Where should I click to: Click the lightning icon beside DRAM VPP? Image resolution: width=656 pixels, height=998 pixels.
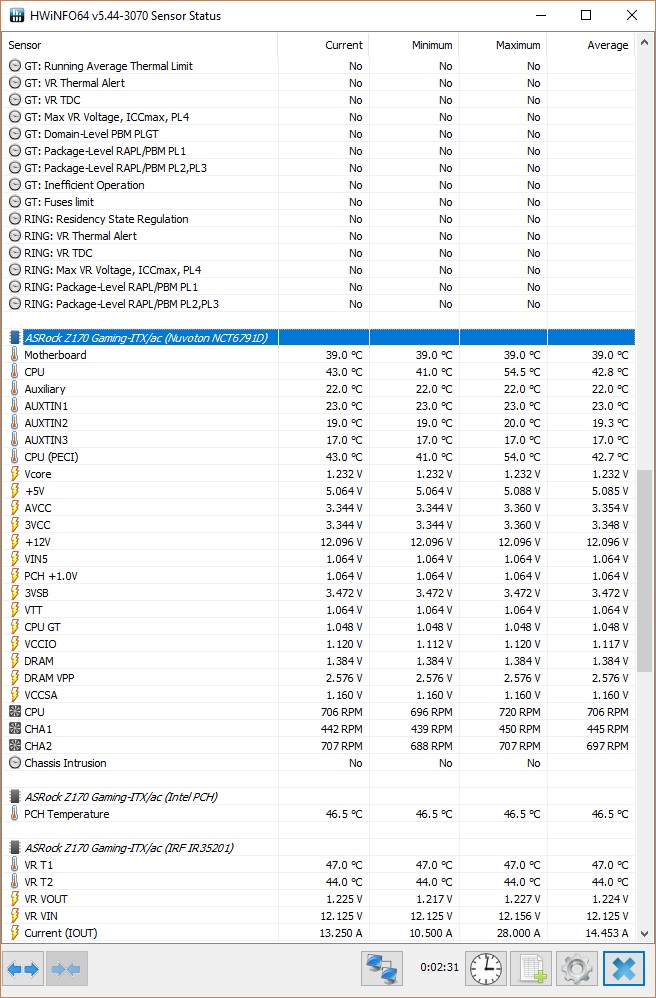pyautogui.click(x=15, y=678)
